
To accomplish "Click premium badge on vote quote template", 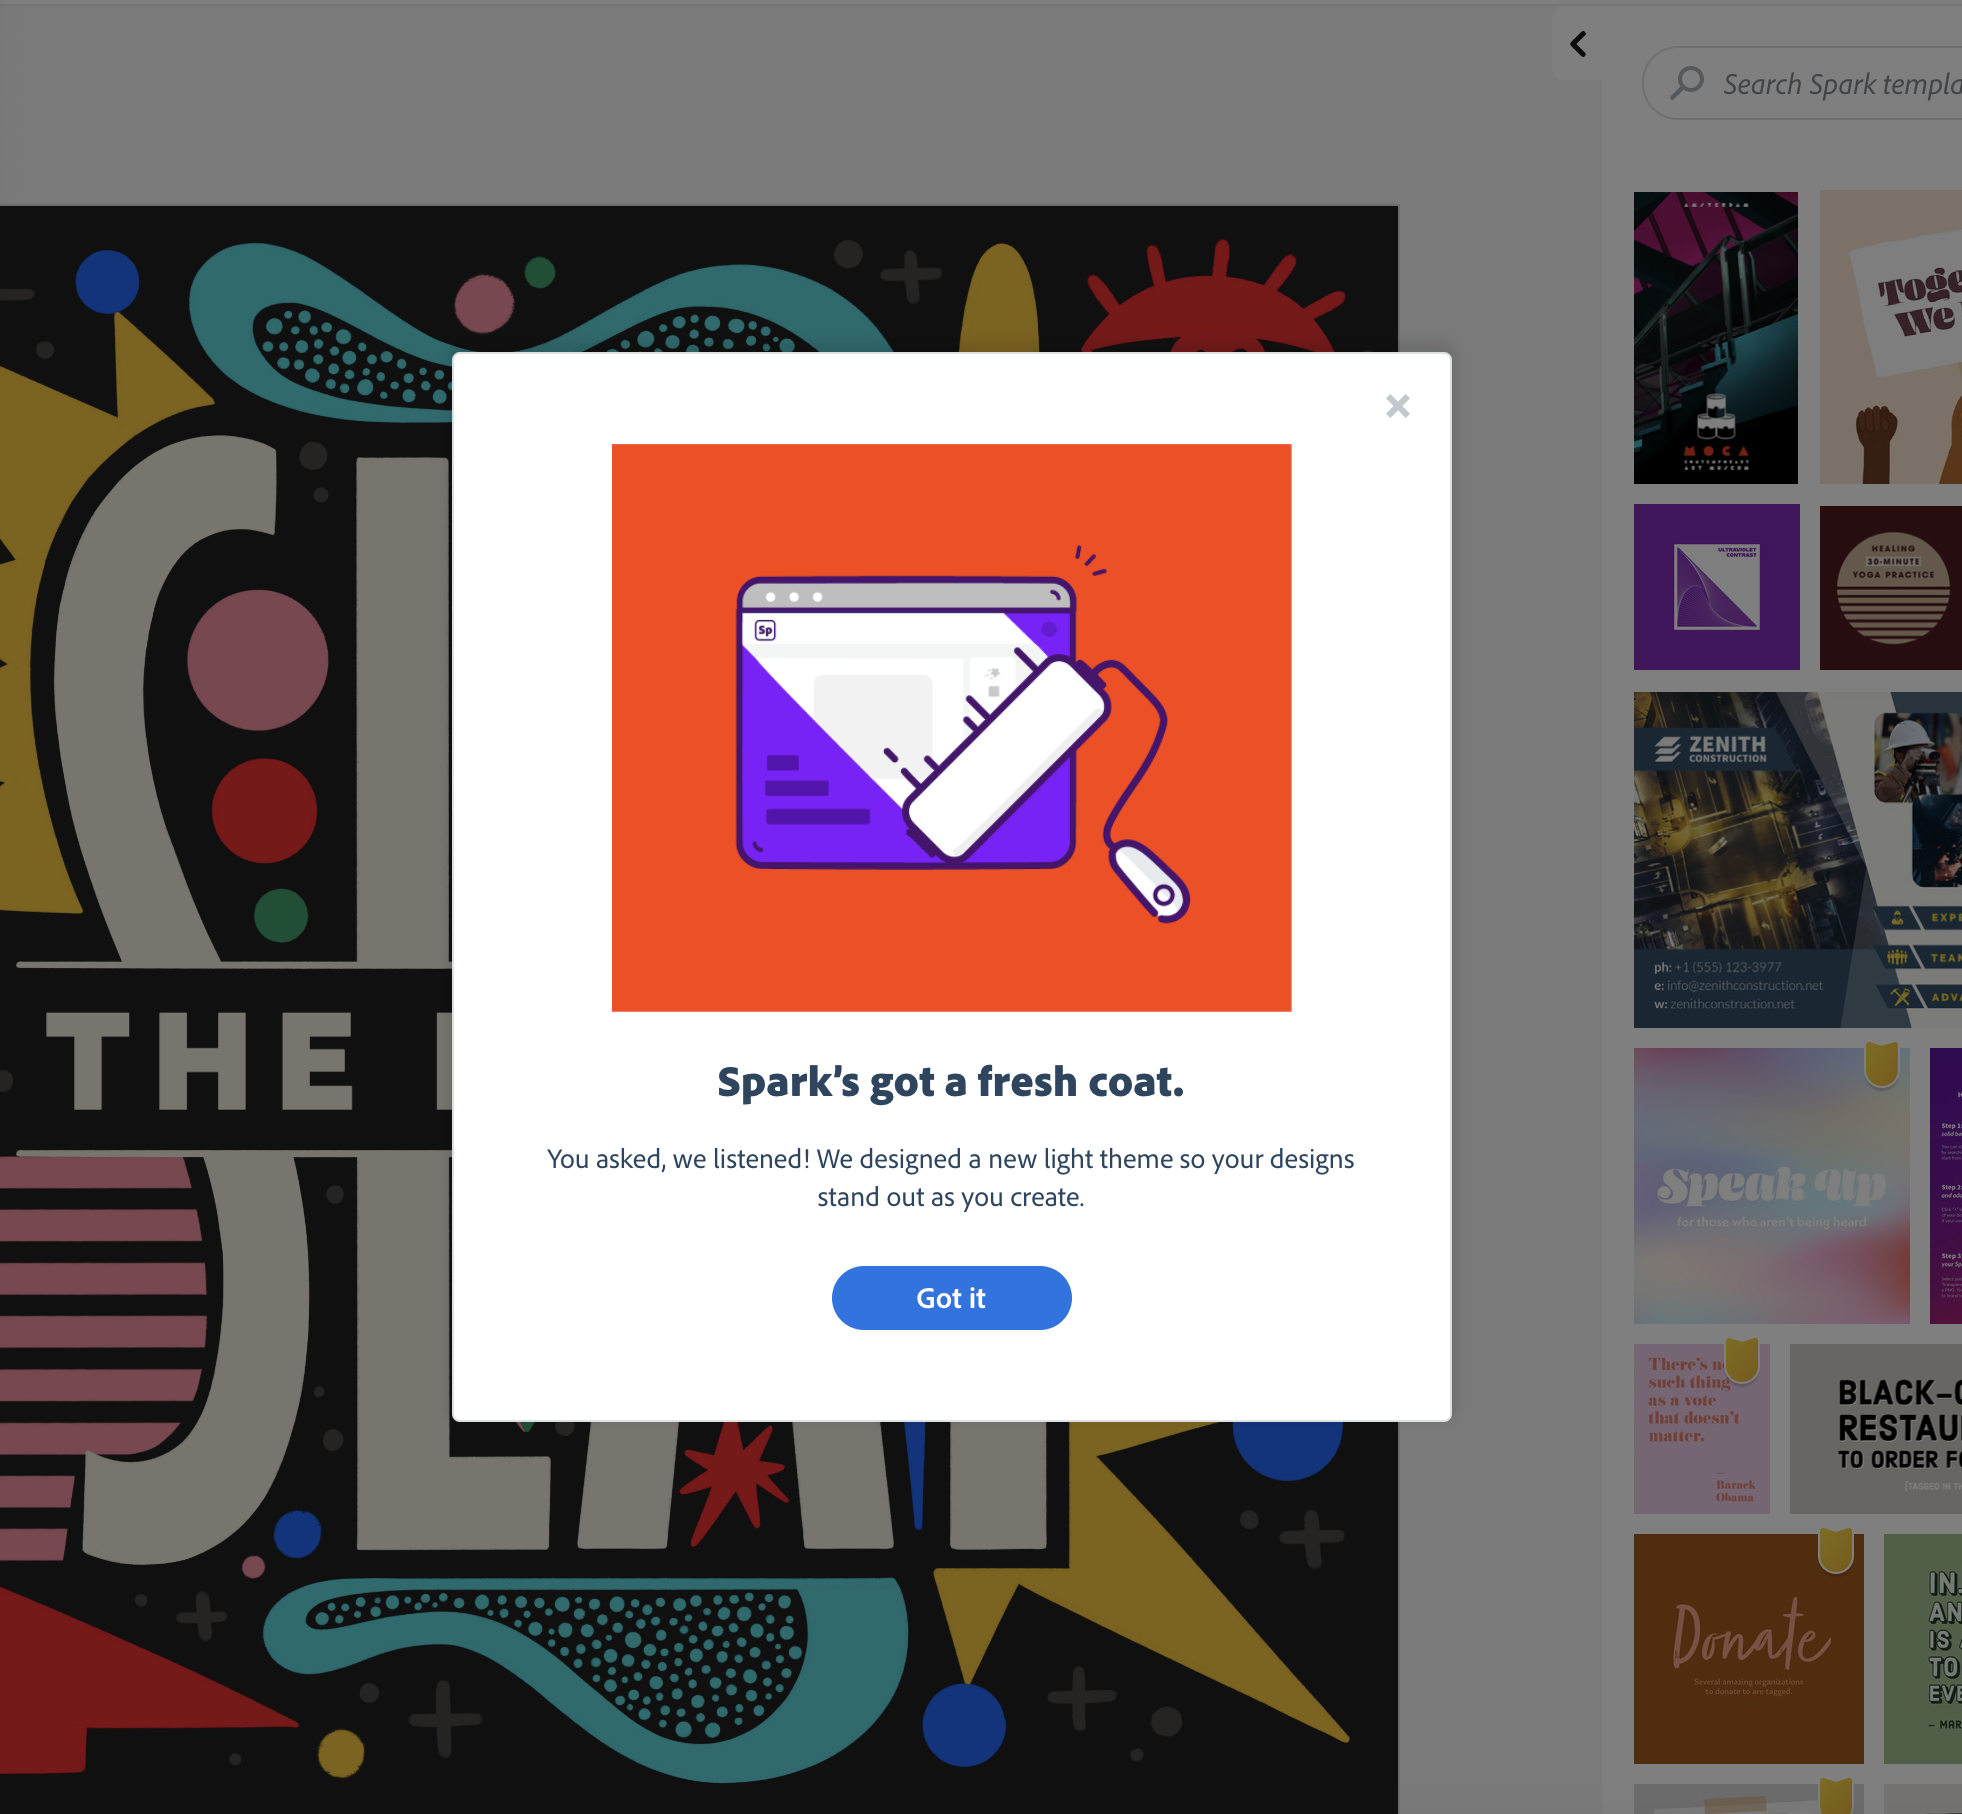I will click(1741, 1360).
